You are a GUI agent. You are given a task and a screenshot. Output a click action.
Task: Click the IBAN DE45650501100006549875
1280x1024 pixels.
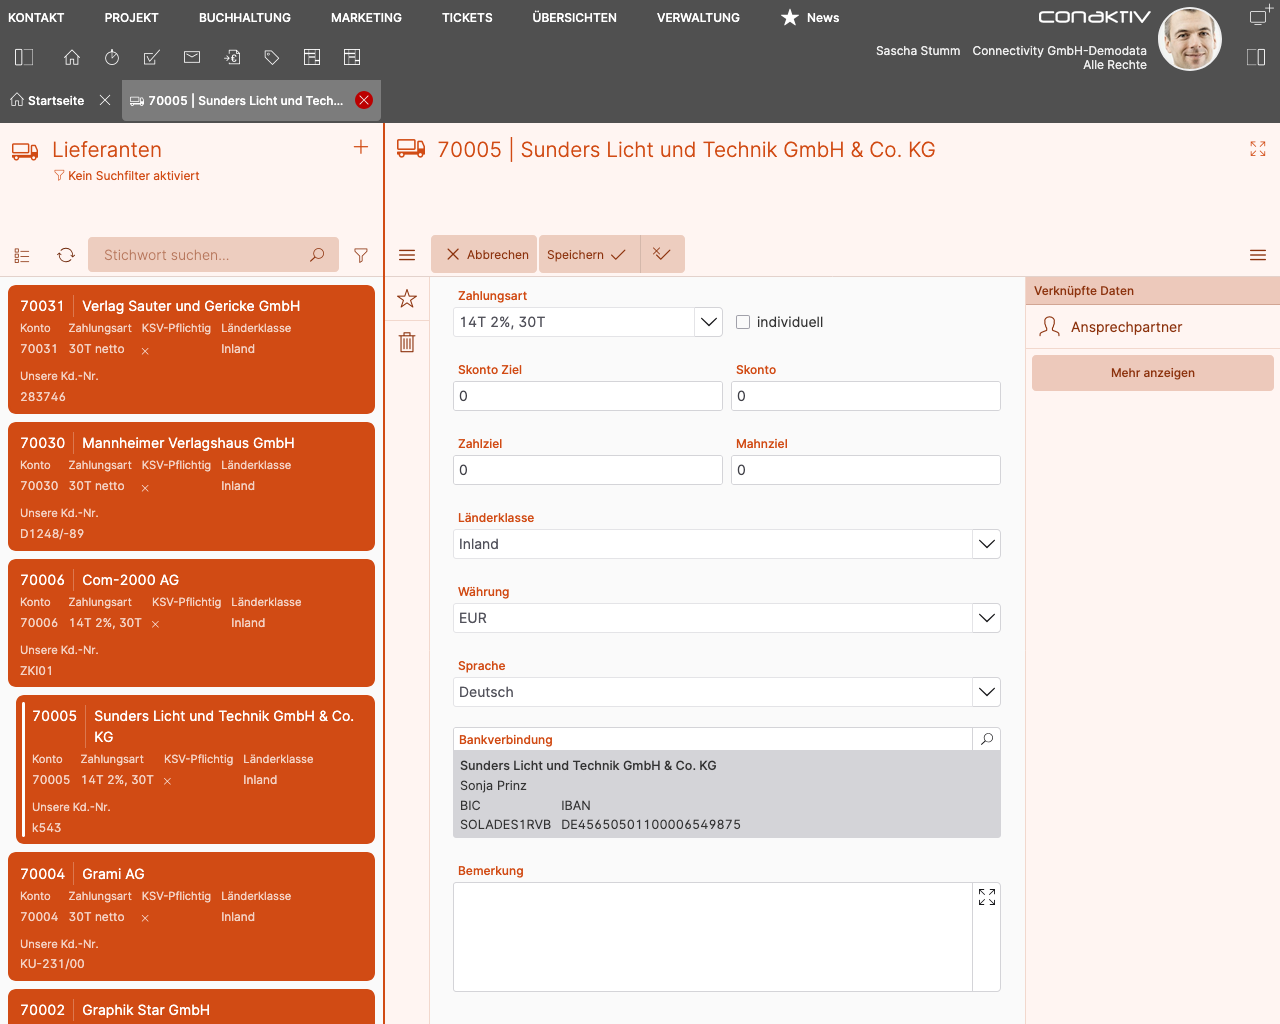tap(651, 825)
